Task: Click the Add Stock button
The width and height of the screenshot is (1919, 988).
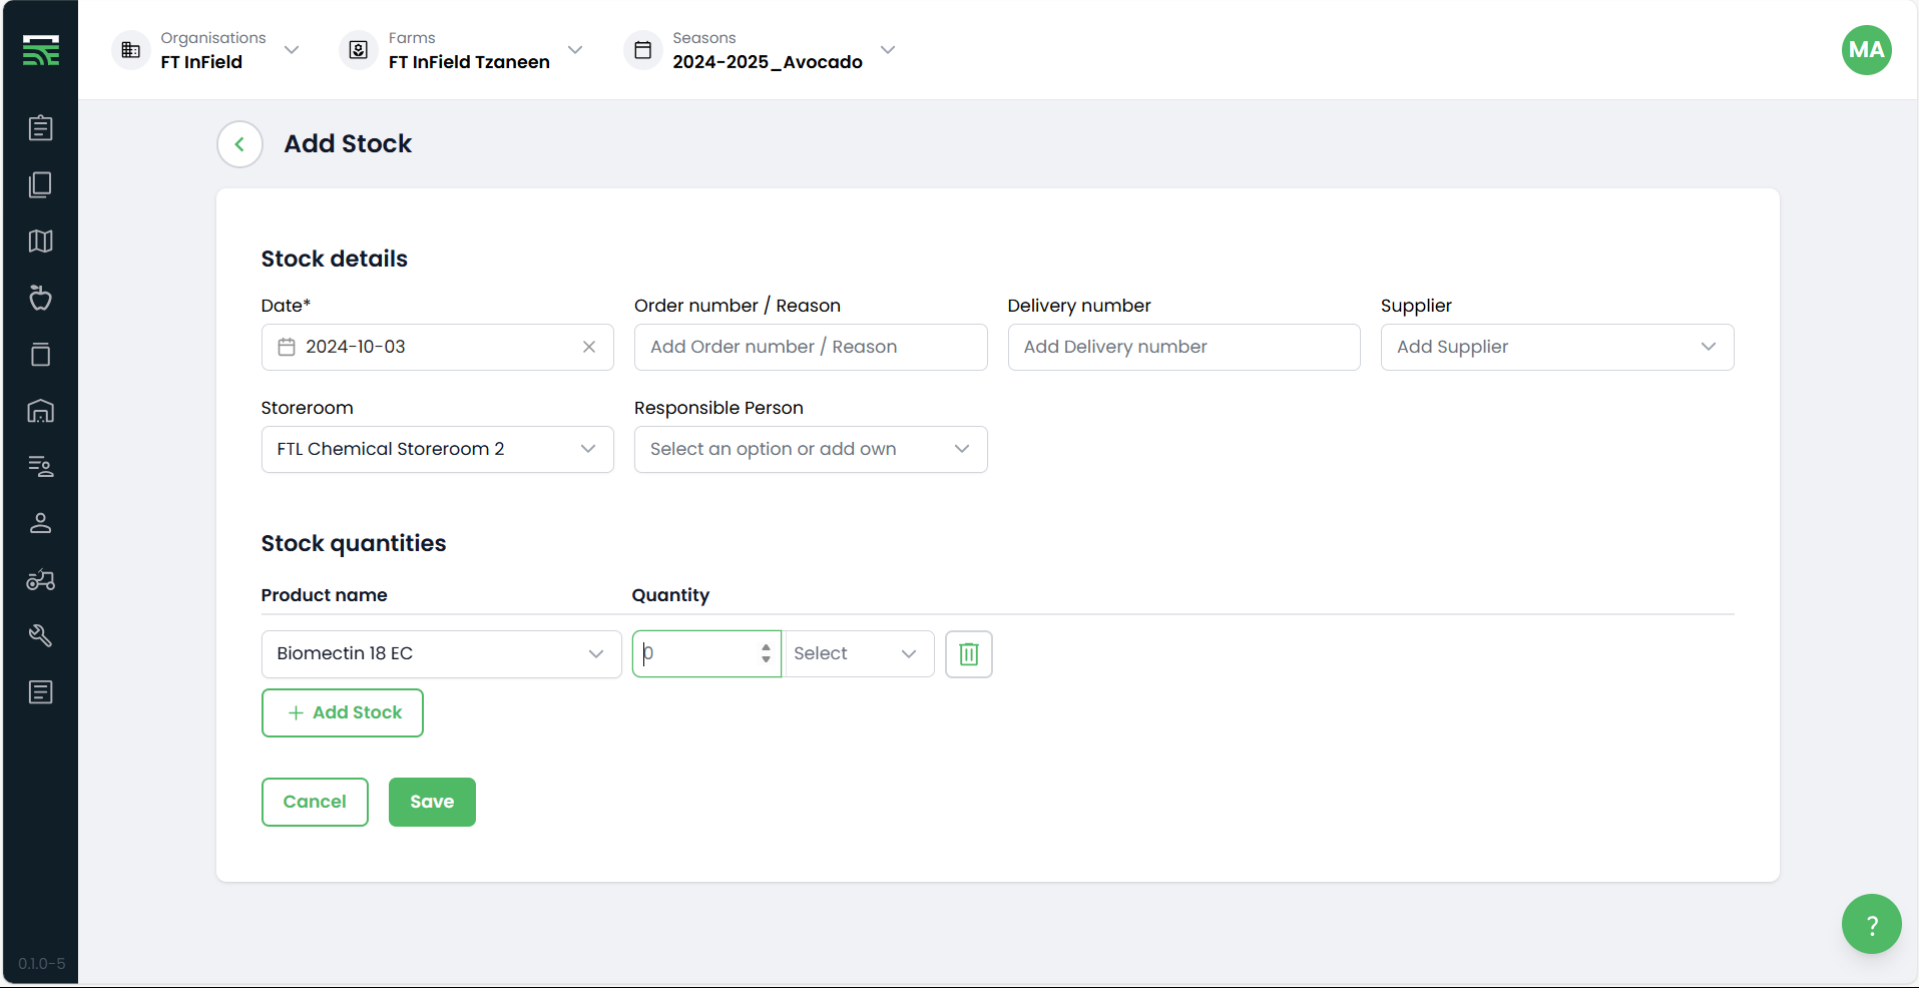Action: [x=342, y=713]
